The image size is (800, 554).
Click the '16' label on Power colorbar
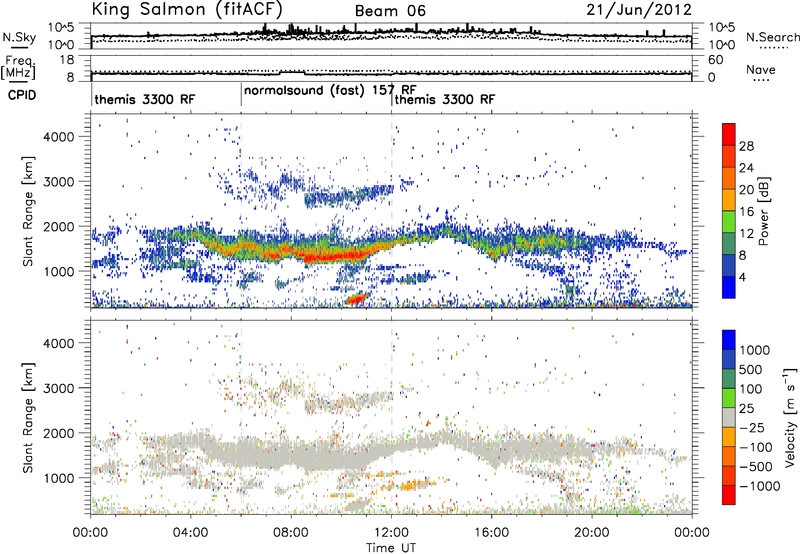[746, 212]
